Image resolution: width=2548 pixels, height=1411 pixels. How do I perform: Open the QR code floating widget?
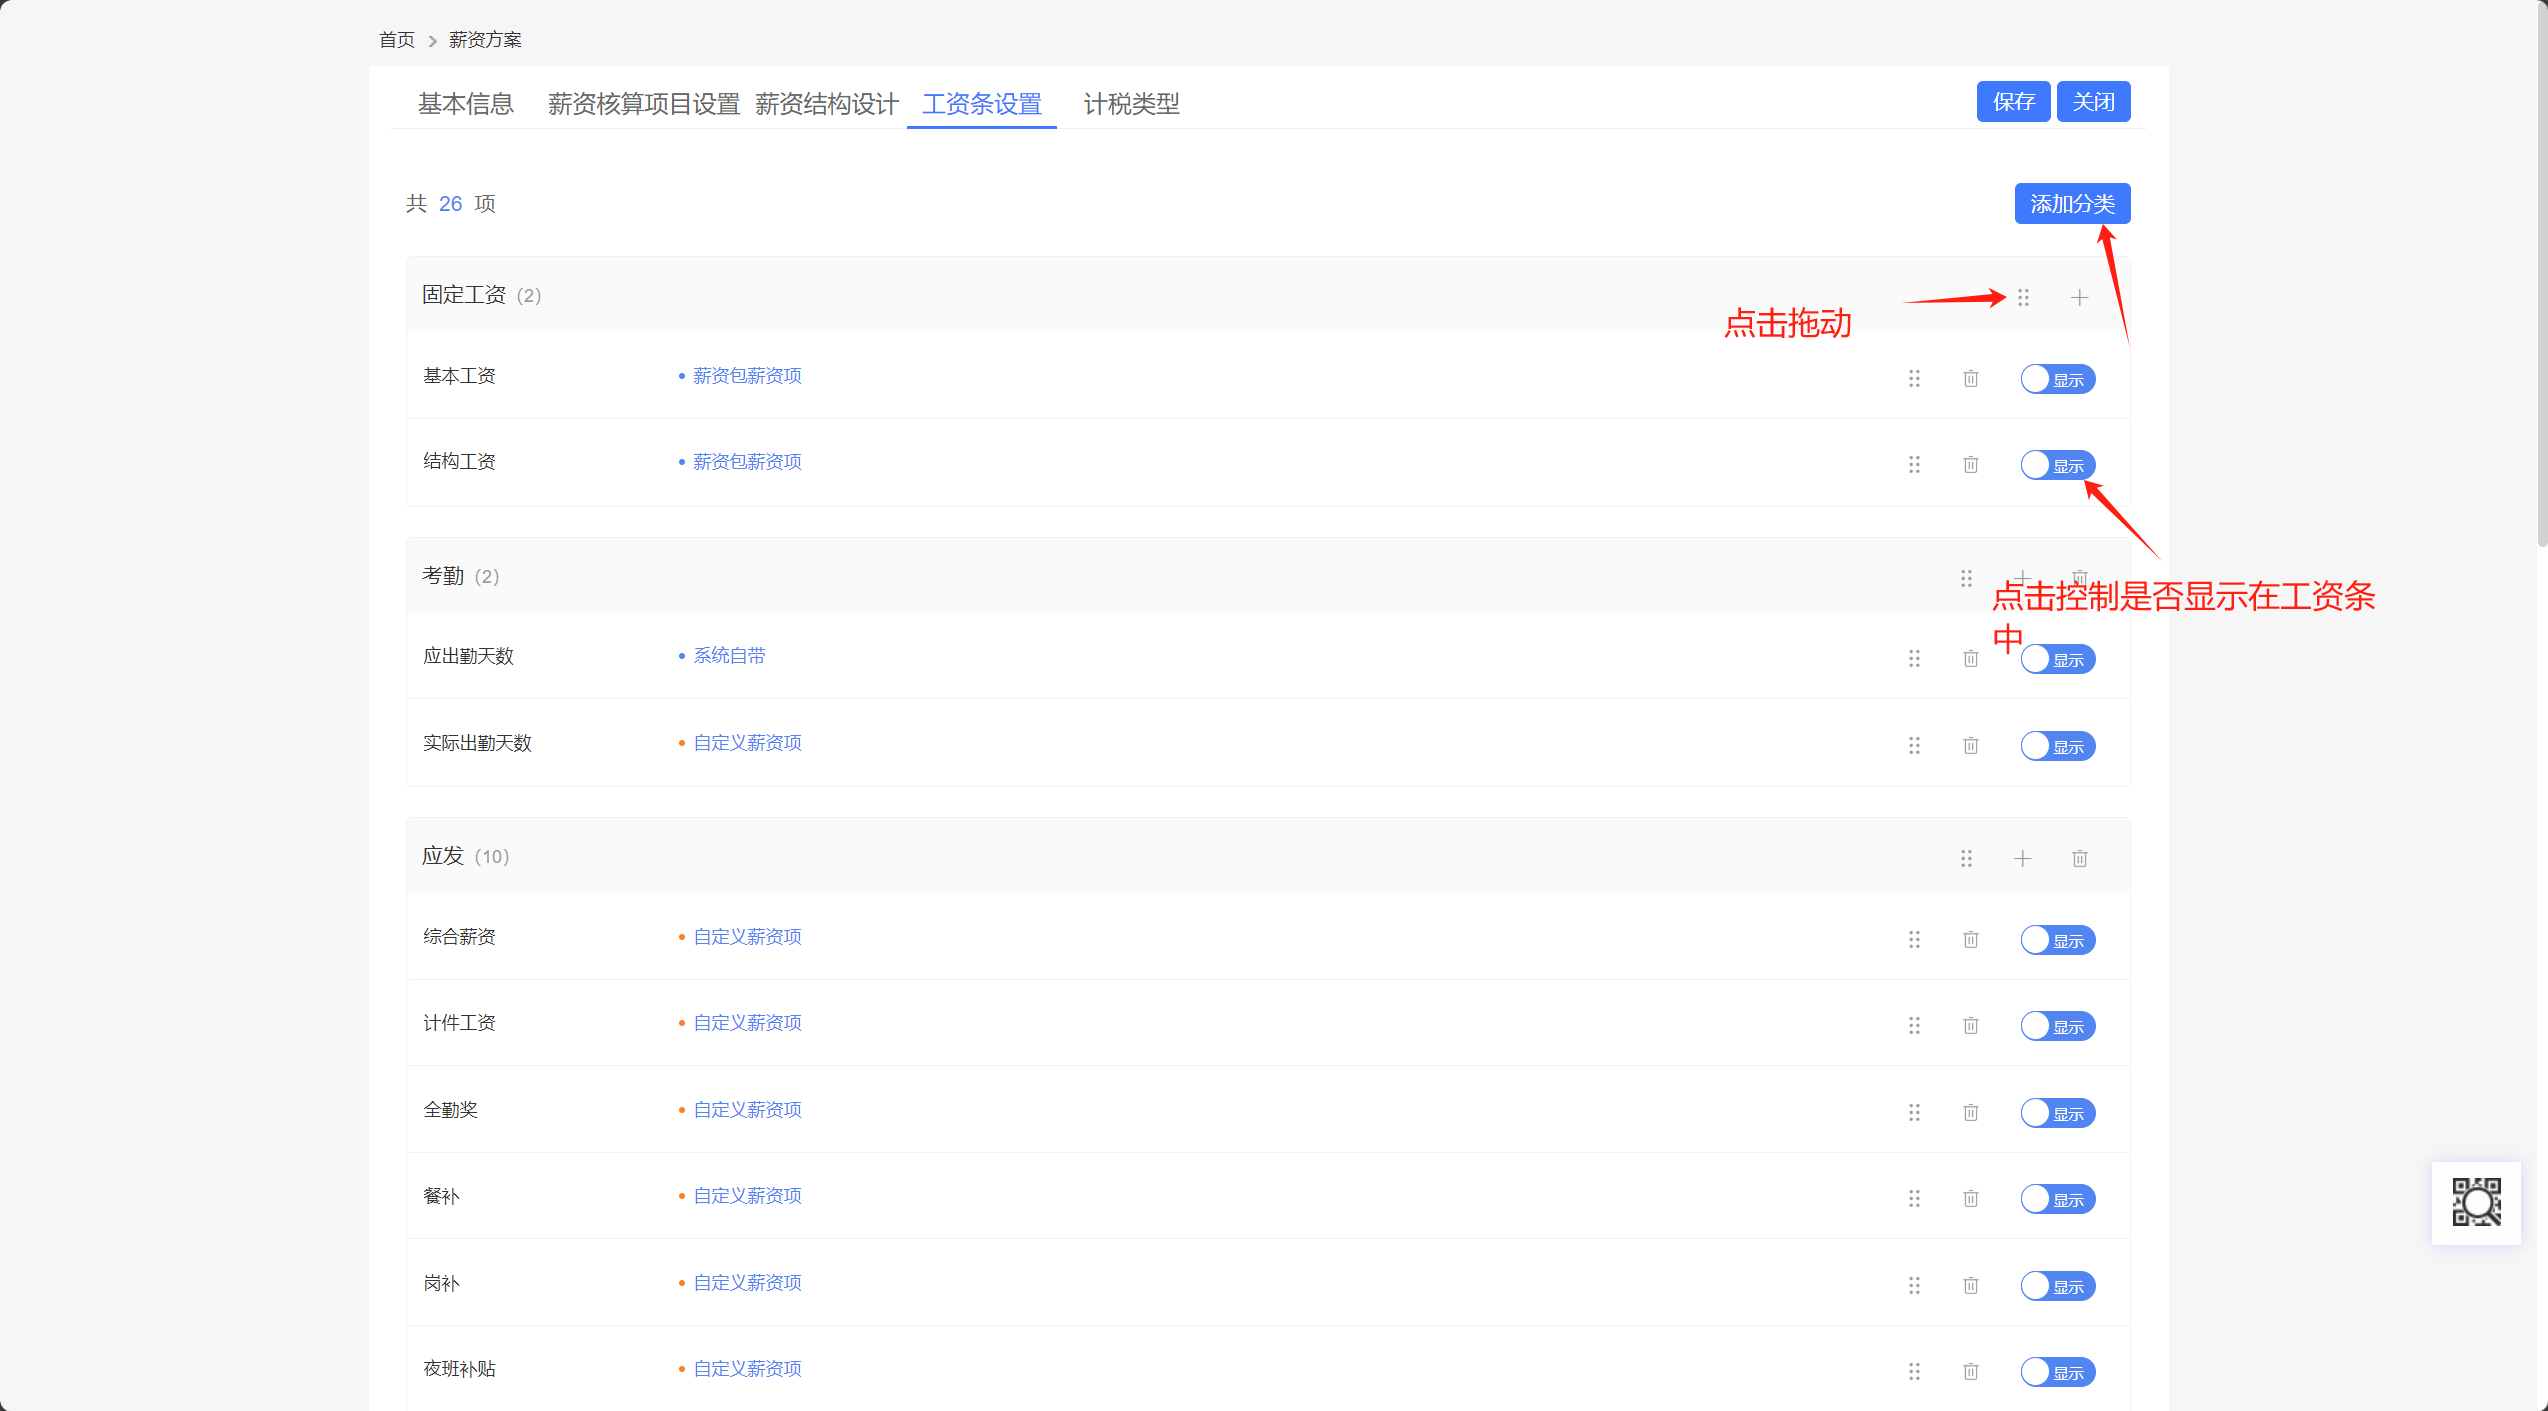click(x=2476, y=1203)
